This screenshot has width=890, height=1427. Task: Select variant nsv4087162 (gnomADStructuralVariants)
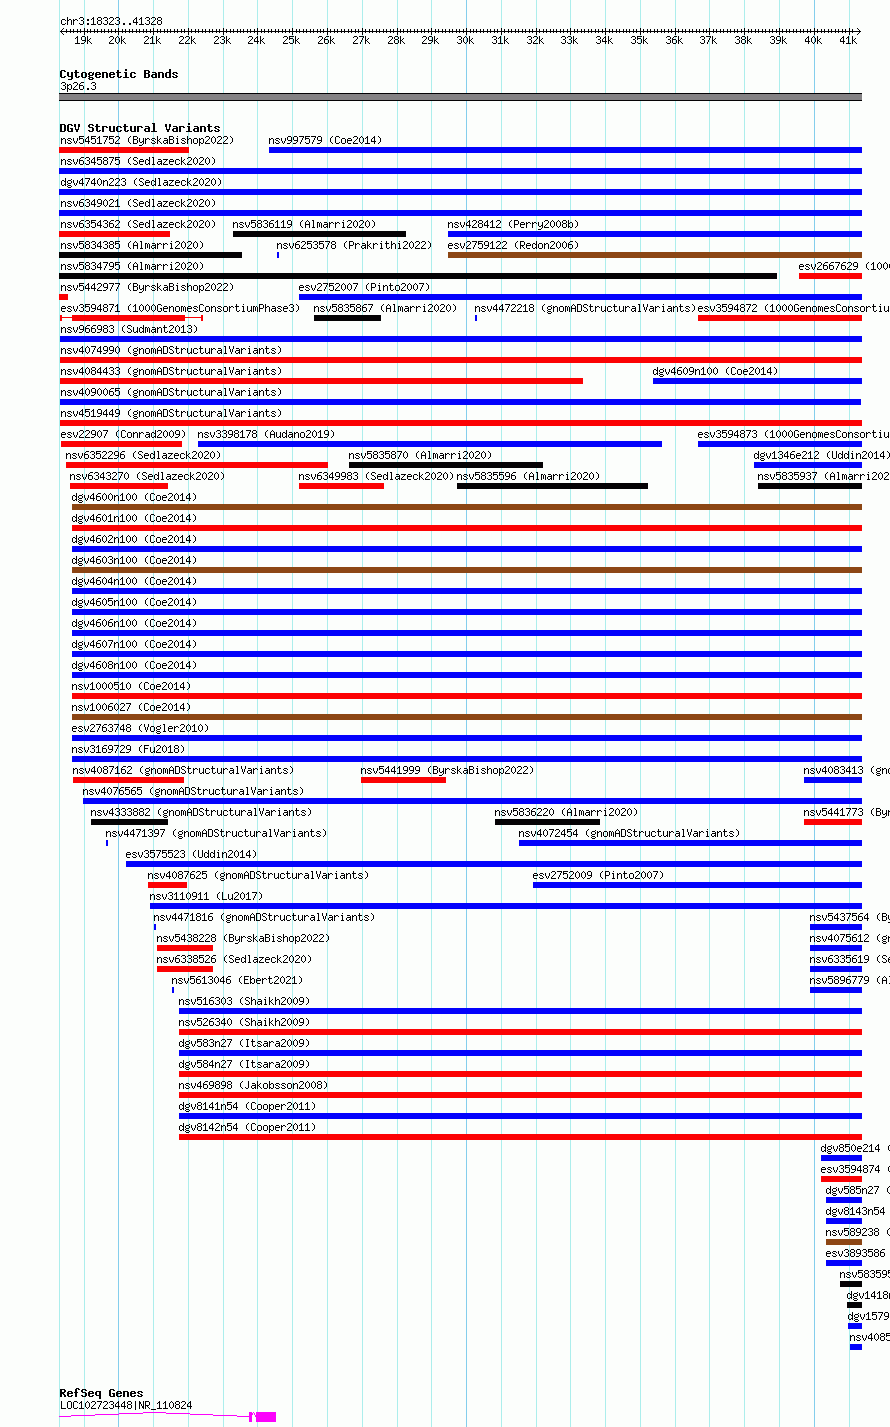pyautogui.click(x=129, y=780)
